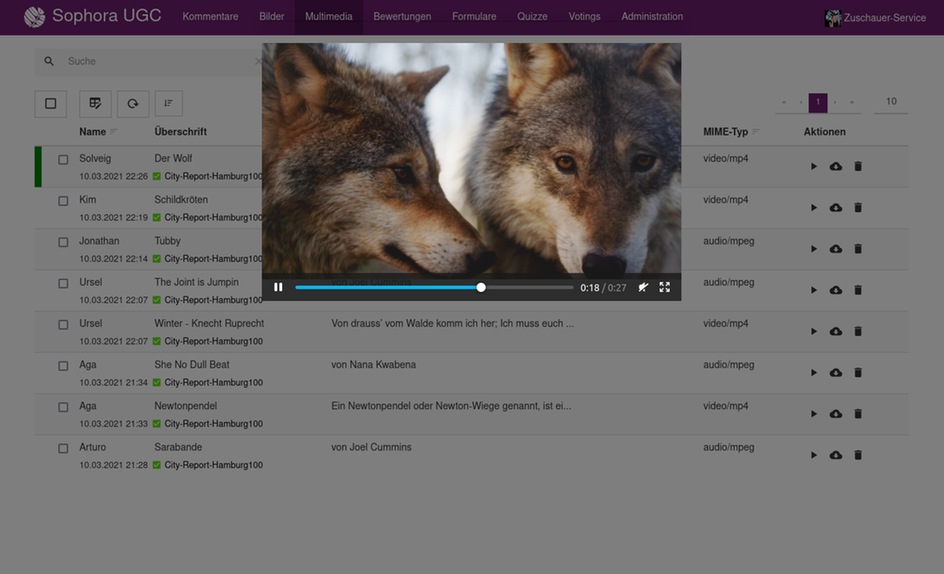Viewport: 944px width, 574px height.
Task: Open the Multimedia menu
Action: [329, 17]
